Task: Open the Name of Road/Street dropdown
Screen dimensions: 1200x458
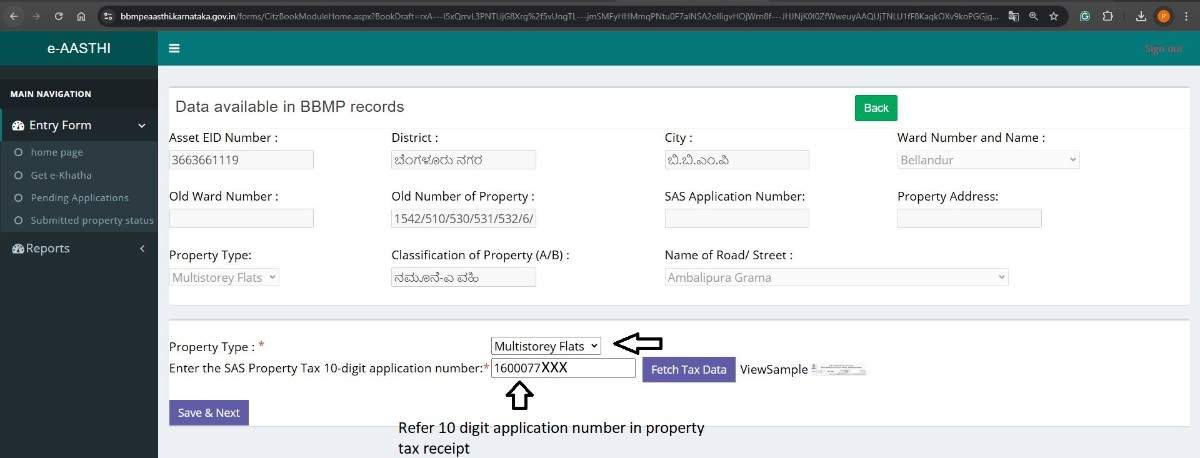Action: pyautogui.click(x=836, y=278)
